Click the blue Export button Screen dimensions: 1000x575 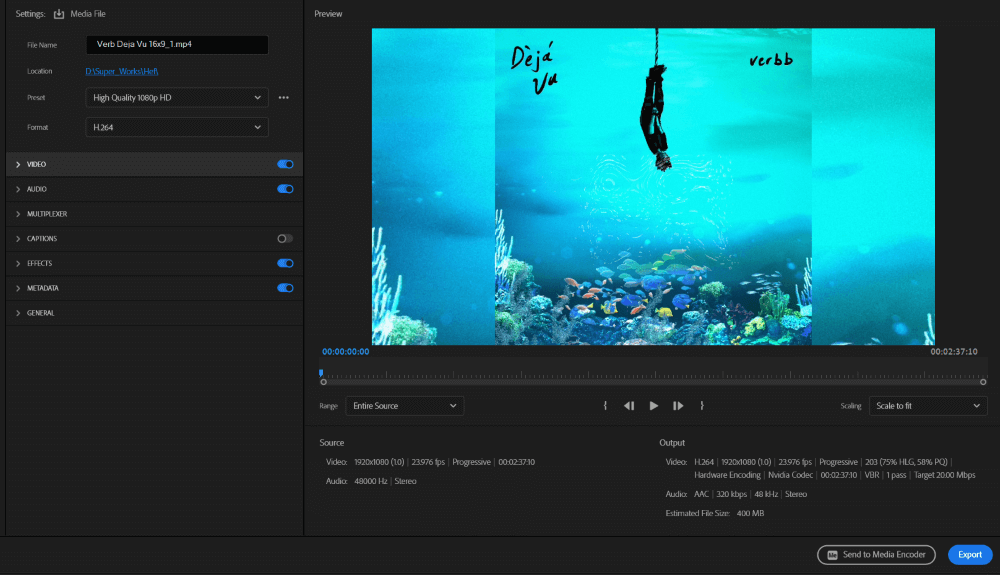[x=969, y=555]
